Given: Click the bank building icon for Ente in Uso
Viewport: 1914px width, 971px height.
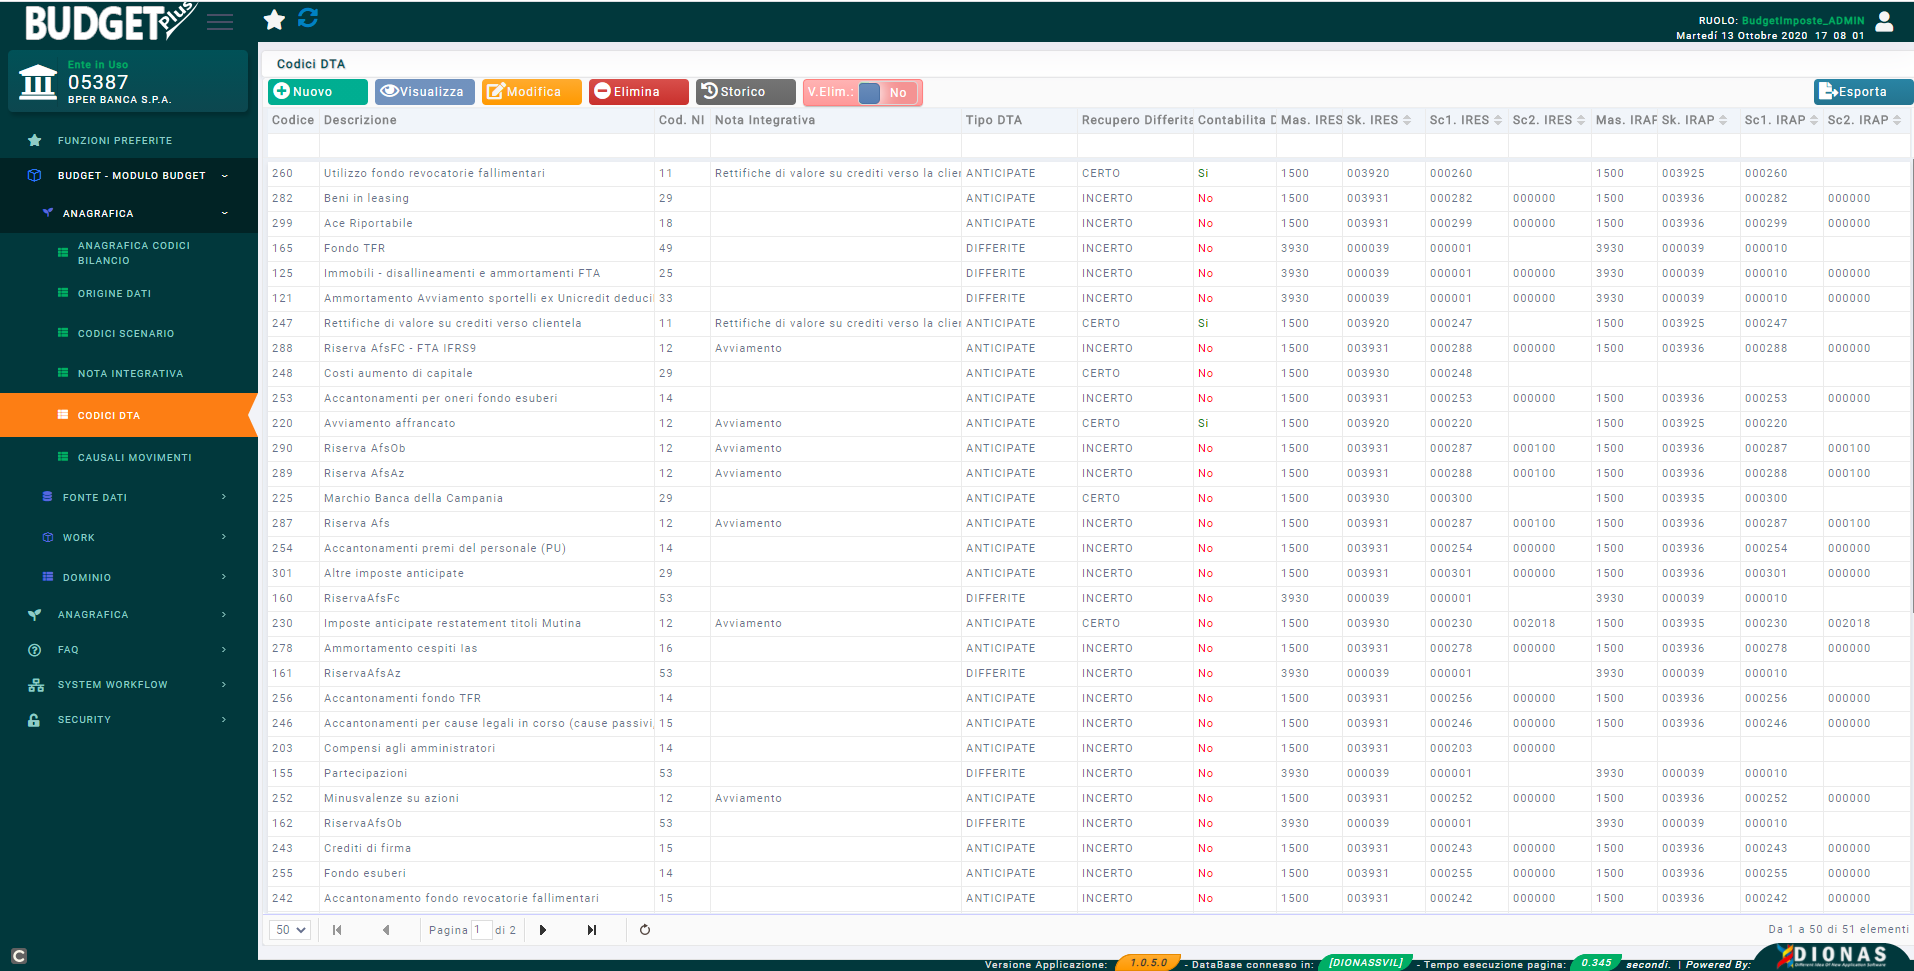Looking at the screenshot, I should 38,82.
